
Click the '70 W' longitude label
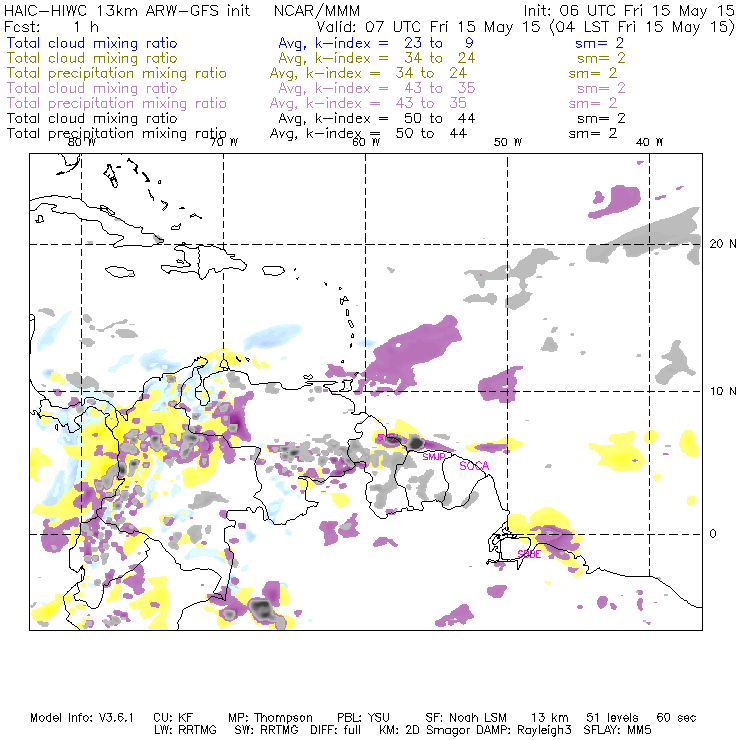coord(224,142)
